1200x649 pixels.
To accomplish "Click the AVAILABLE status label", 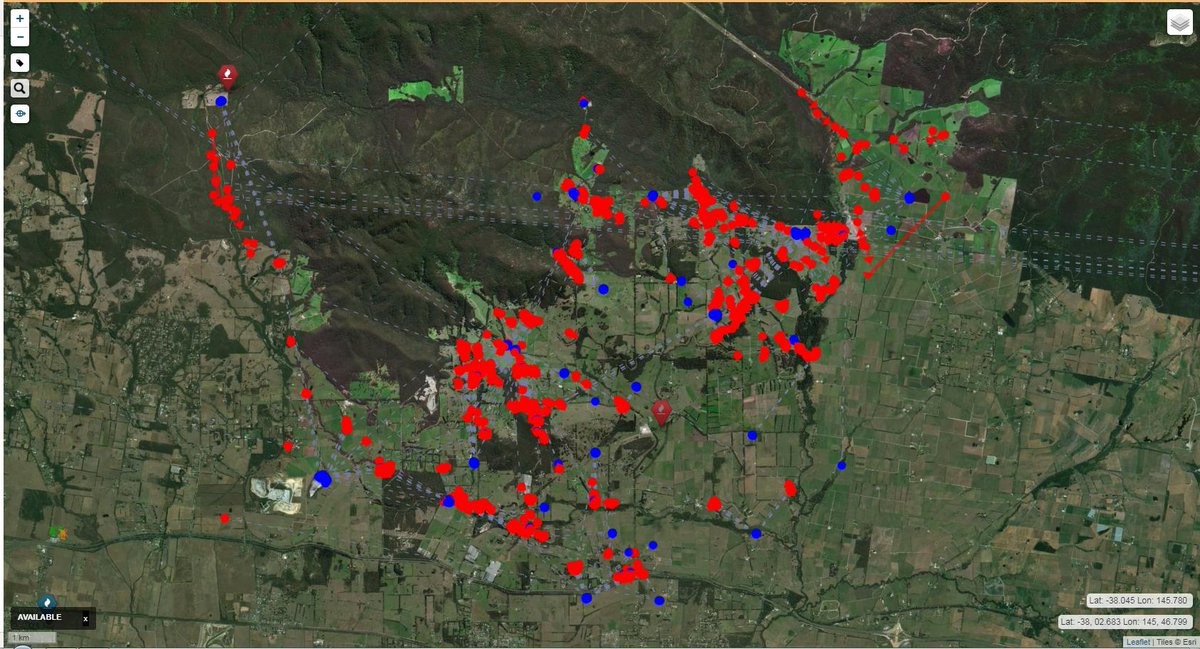I will coord(40,618).
